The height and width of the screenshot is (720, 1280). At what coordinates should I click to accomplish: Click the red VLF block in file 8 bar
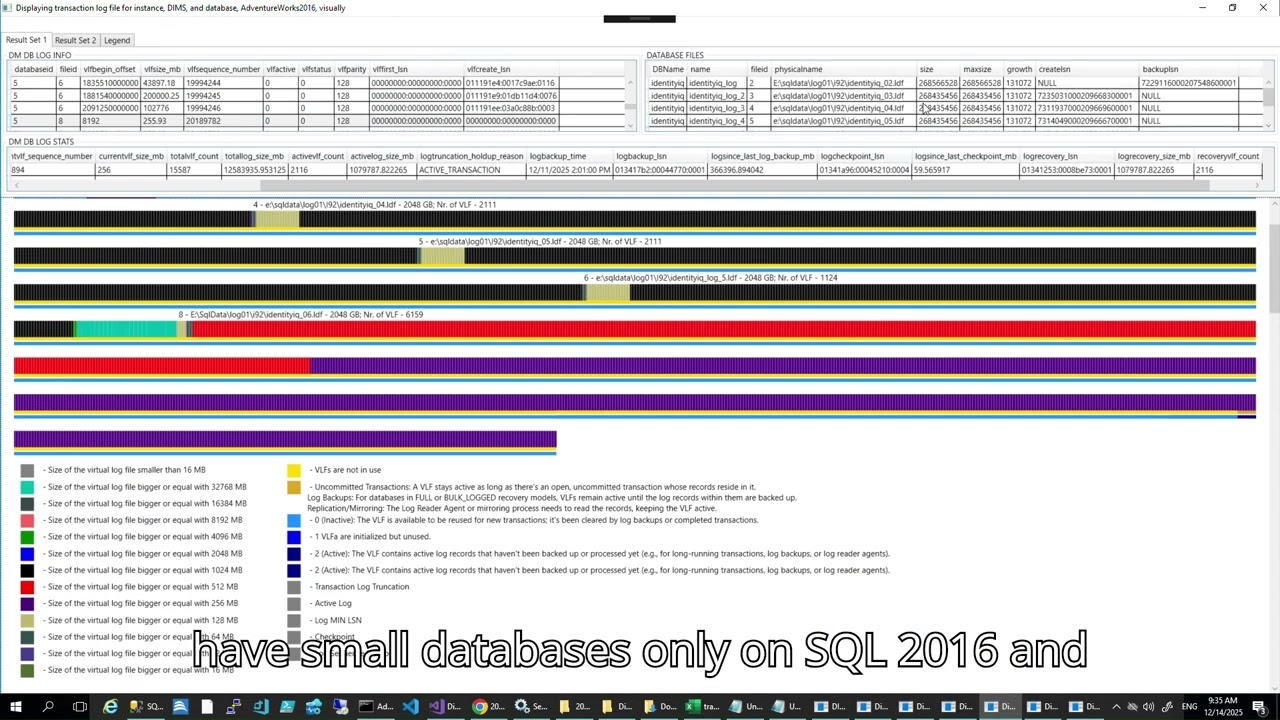(x=722, y=330)
